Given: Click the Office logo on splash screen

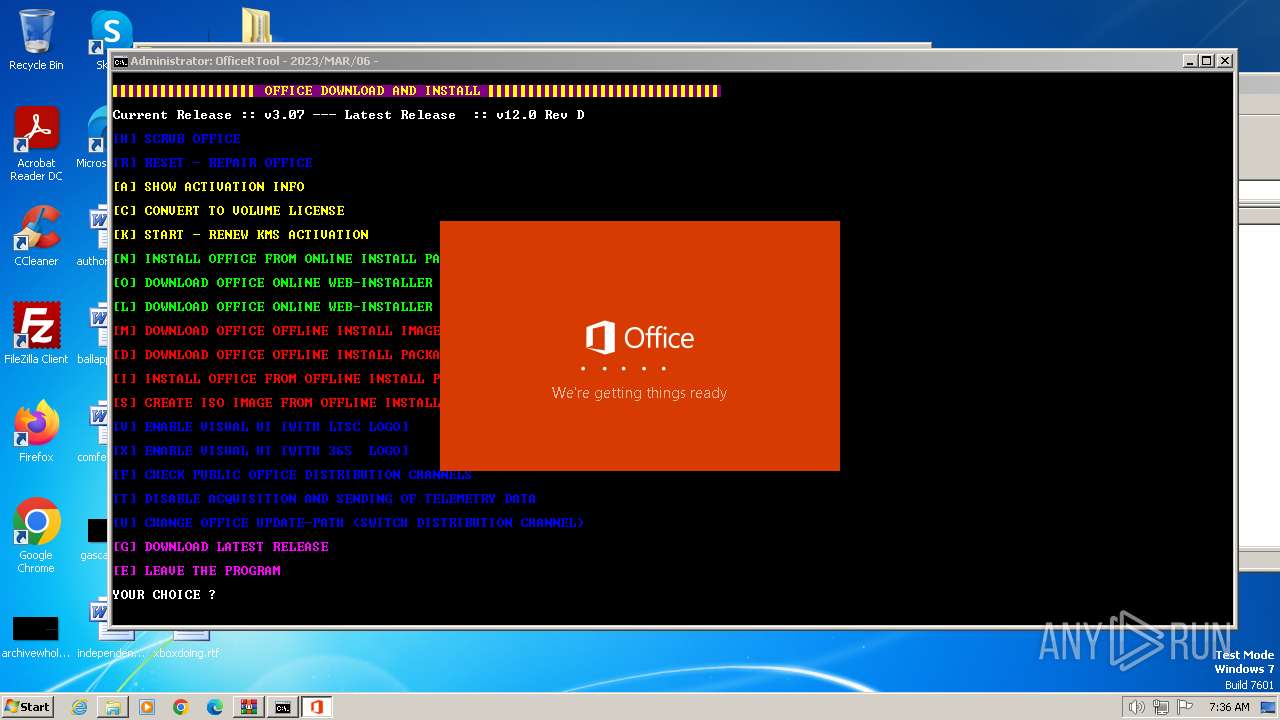Looking at the screenshot, I should 640,338.
